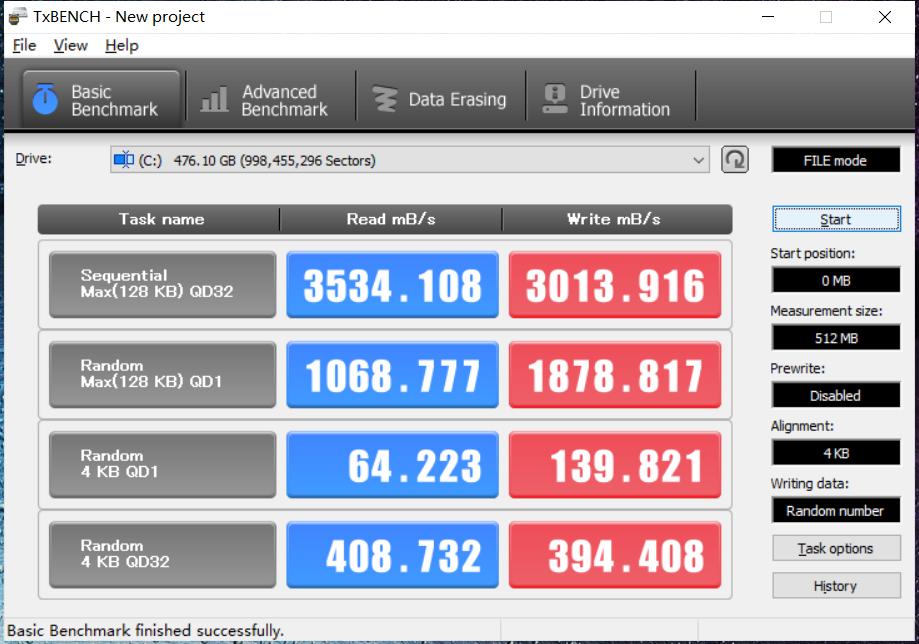Screen dimensions: 919x644
Task: Open Task options
Action: 835,549
